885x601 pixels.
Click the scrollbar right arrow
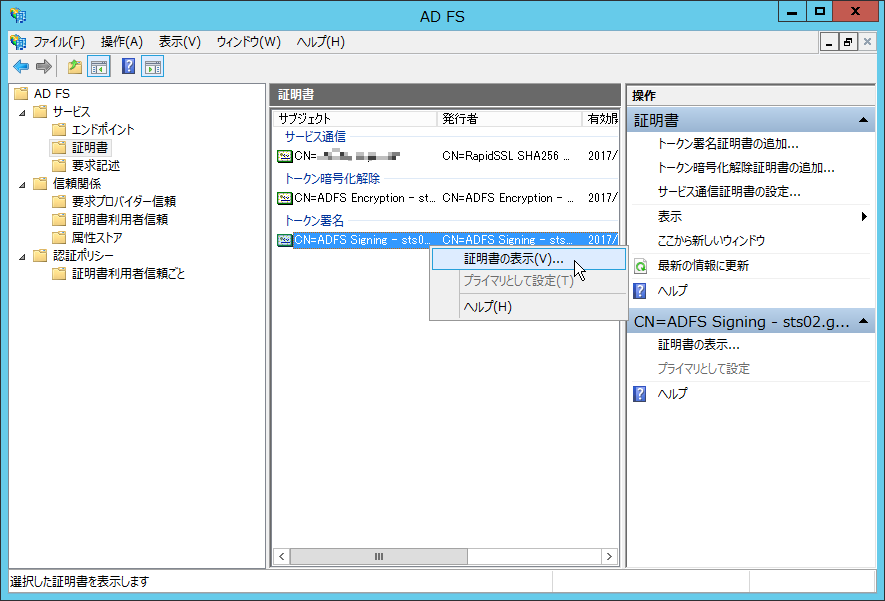609,556
